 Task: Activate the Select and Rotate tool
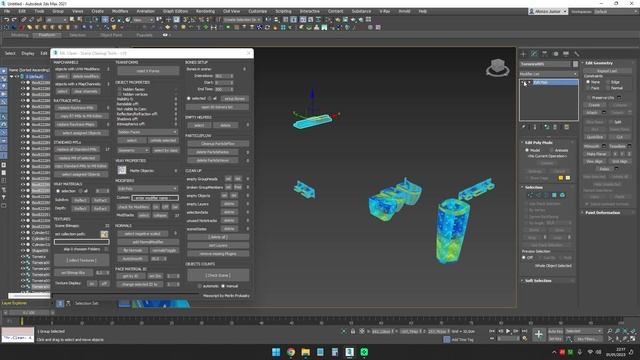click(x=113, y=20)
